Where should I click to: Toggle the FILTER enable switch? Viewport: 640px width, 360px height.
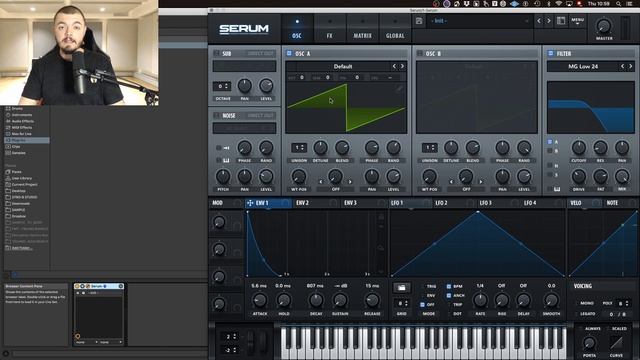coord(551,53)
